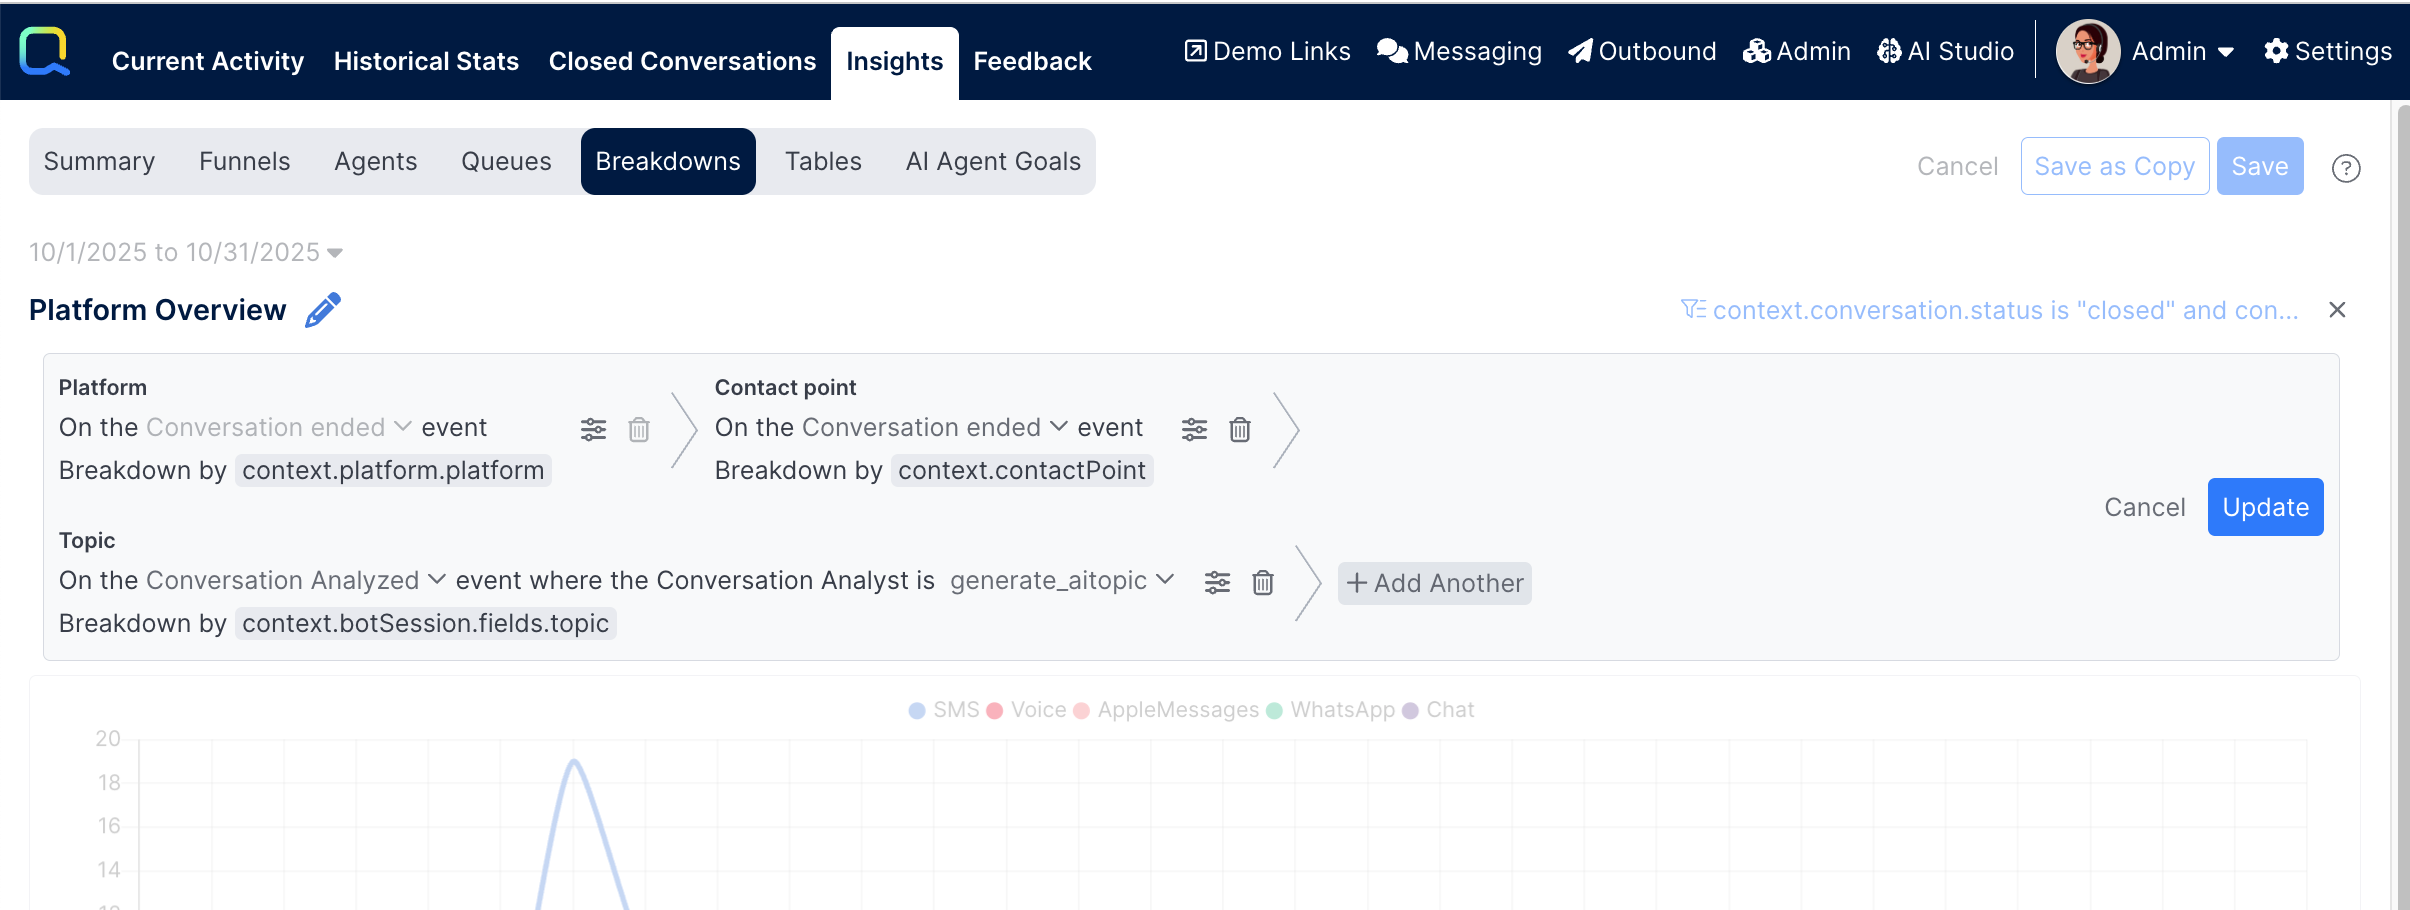Image resolution: width=2410 pixels, height=910 pixels.
Task: Select the Breakdowns sub-tab
Action: [x=668, y=161]
